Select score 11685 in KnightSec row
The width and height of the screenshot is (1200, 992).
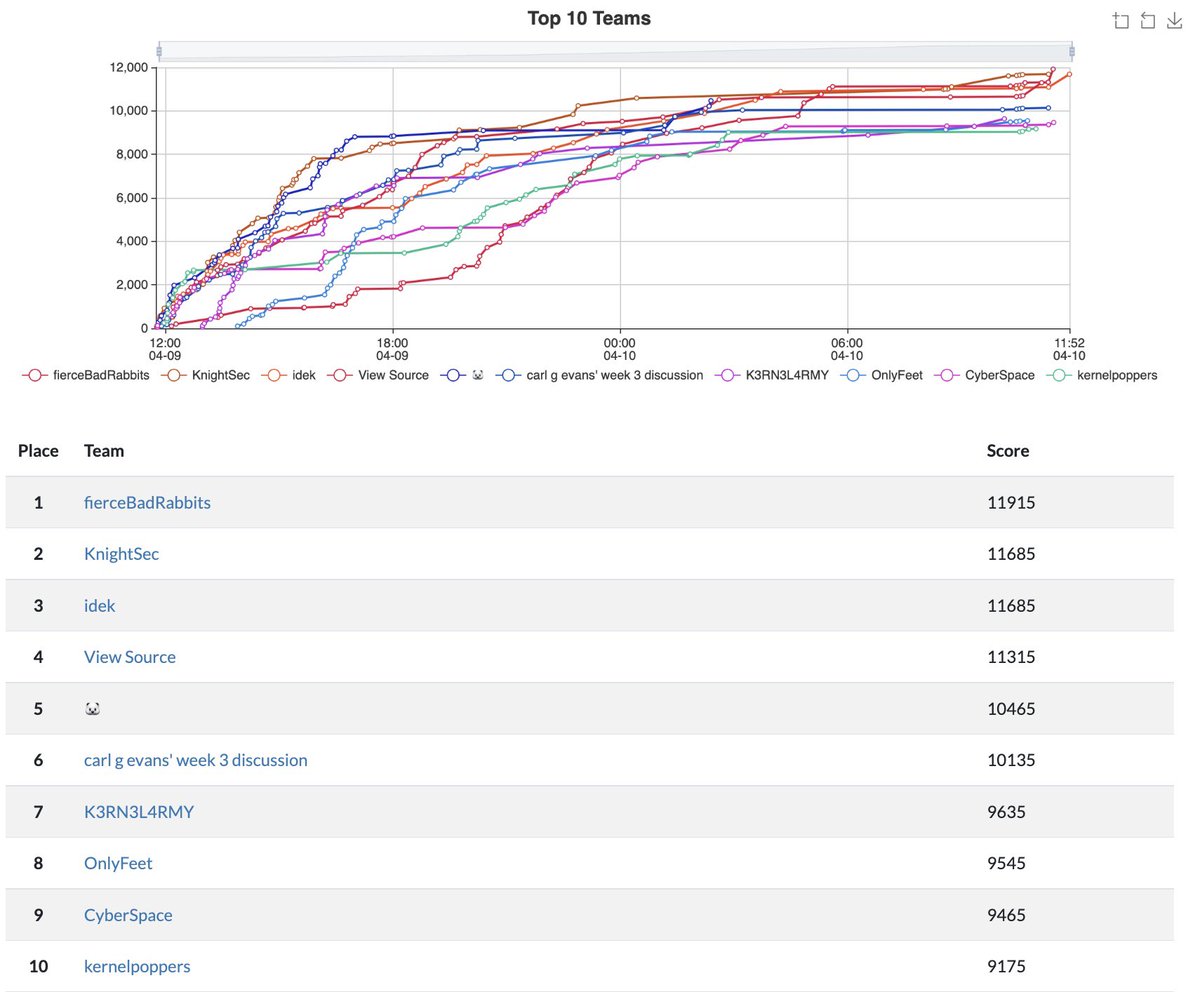(x=1011, y=554)
